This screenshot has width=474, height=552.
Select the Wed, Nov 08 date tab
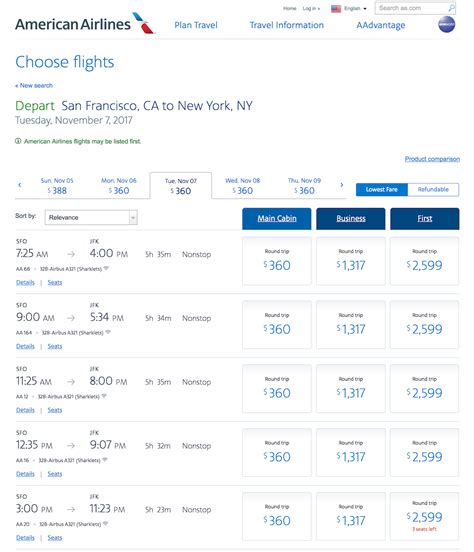pyautogui.click(x=242, y=186)
